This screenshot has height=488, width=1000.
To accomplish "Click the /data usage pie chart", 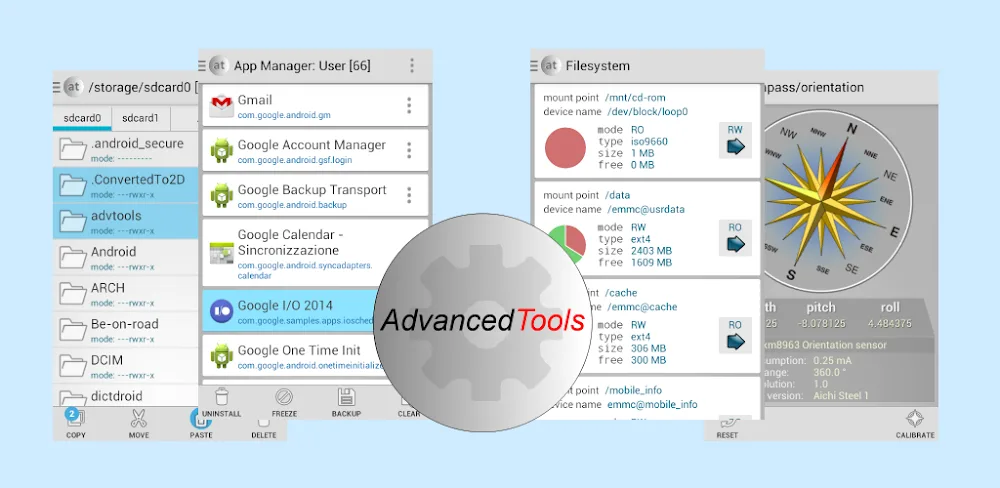I will [x=566, y=244].
